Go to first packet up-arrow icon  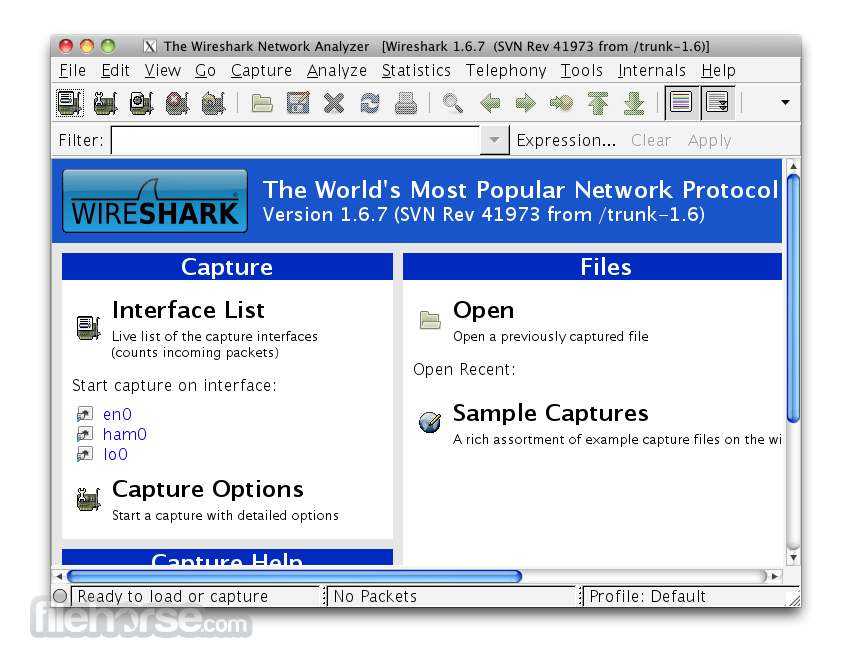(598, 103)
